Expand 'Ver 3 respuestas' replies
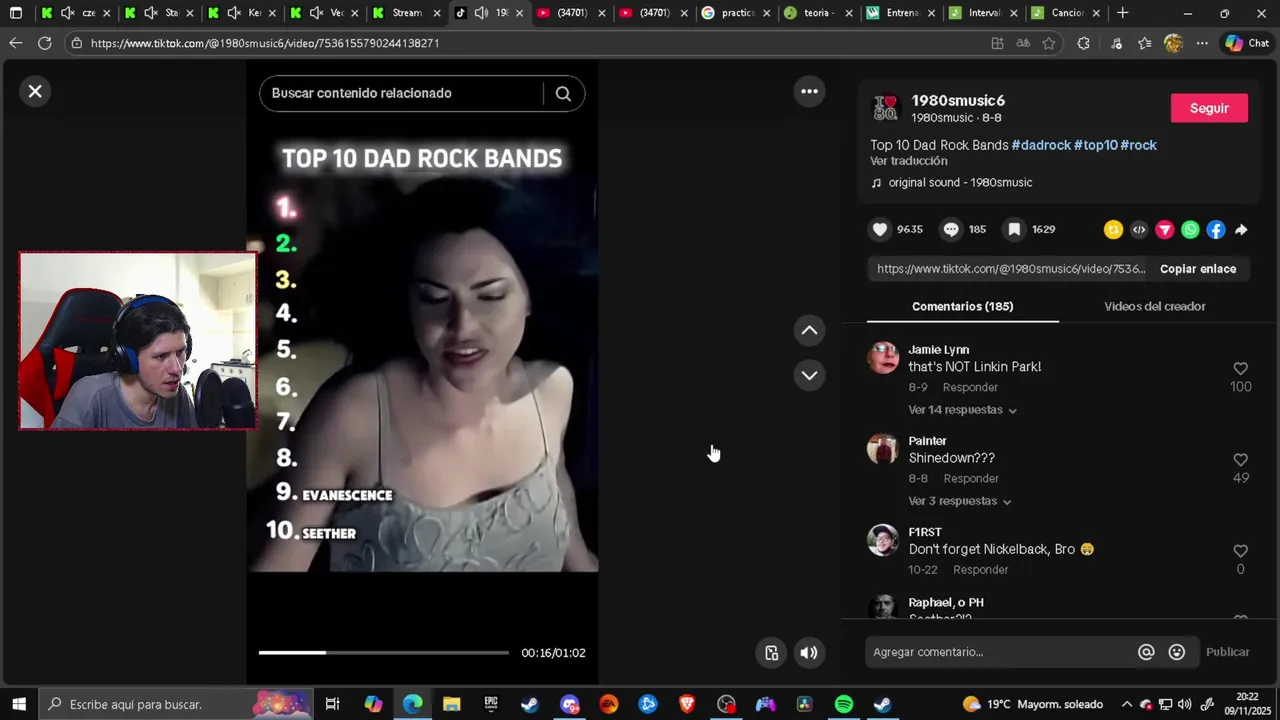Viewport: 1280px width, 720px height. (x=959, y=501)
